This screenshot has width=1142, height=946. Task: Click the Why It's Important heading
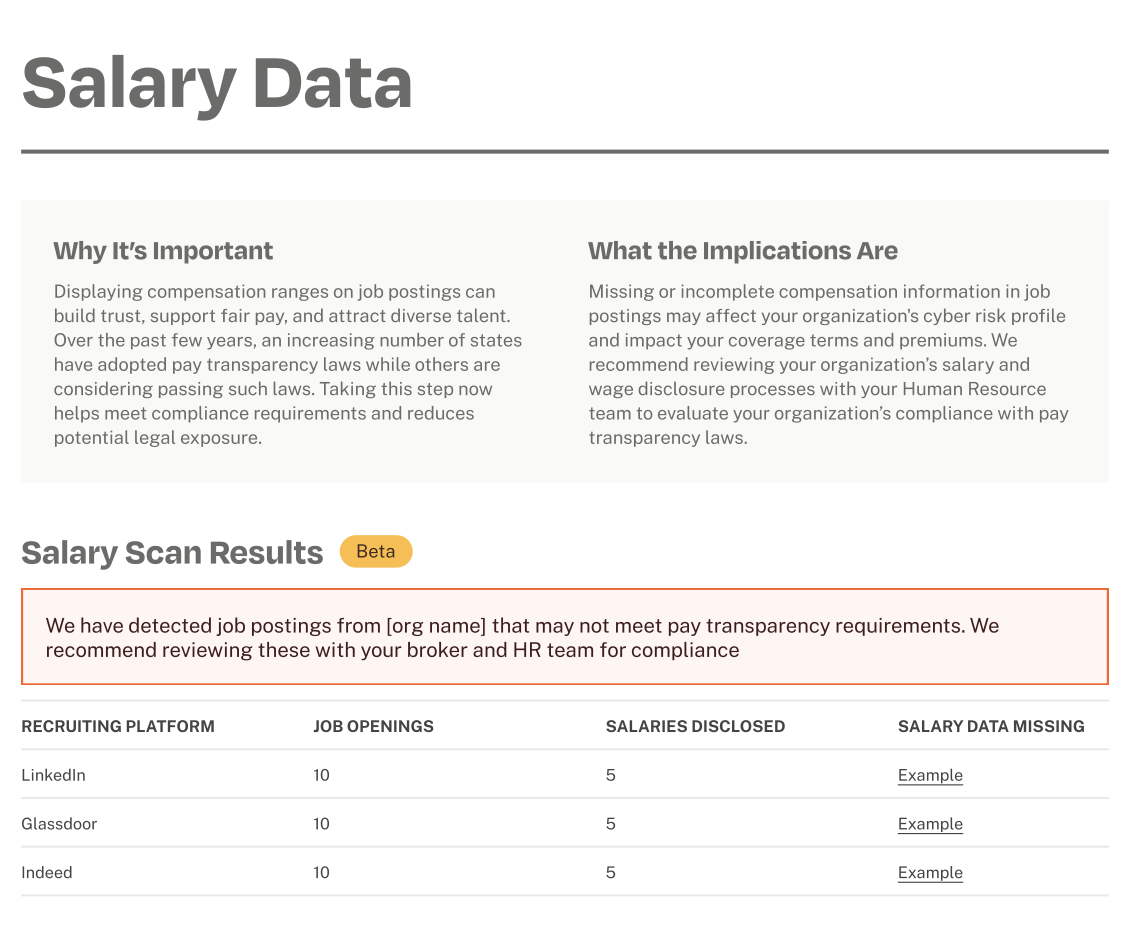click(163, 250)
